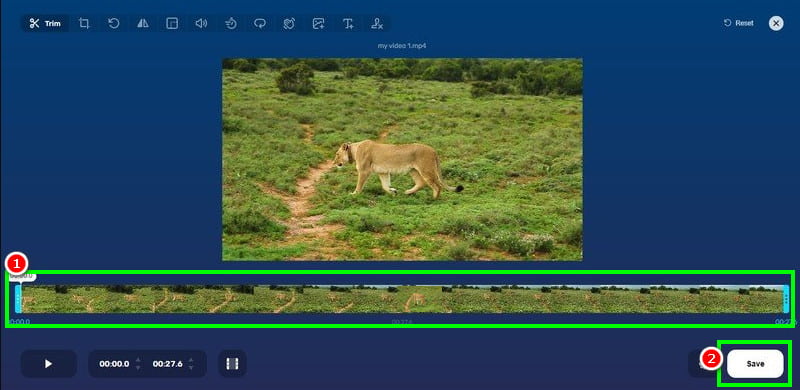800x390 pixels.
Task: Click the middle of the timeline filmstrip
Action: coord(402,299)
